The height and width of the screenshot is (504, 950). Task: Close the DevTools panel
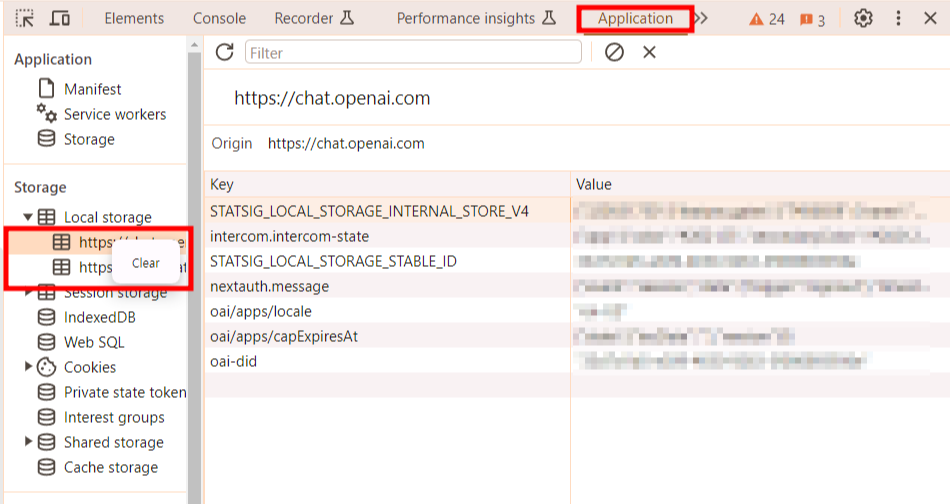click(x=931, y=19)
